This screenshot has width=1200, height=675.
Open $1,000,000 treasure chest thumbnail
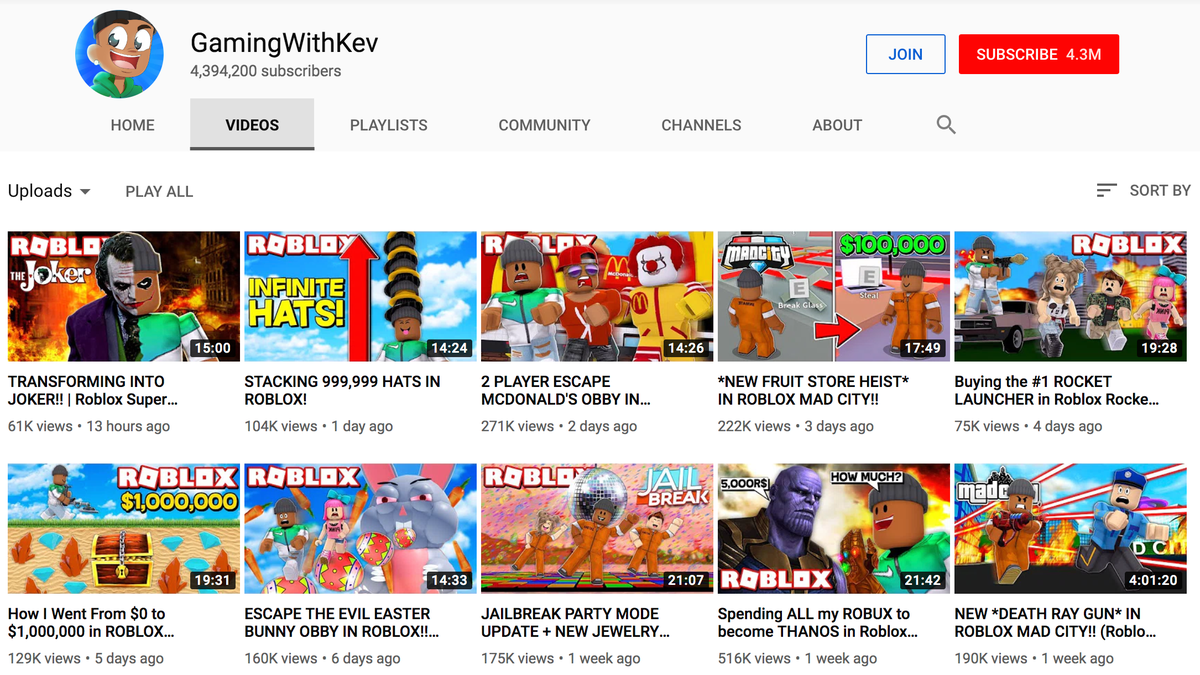tap(124, 529)
